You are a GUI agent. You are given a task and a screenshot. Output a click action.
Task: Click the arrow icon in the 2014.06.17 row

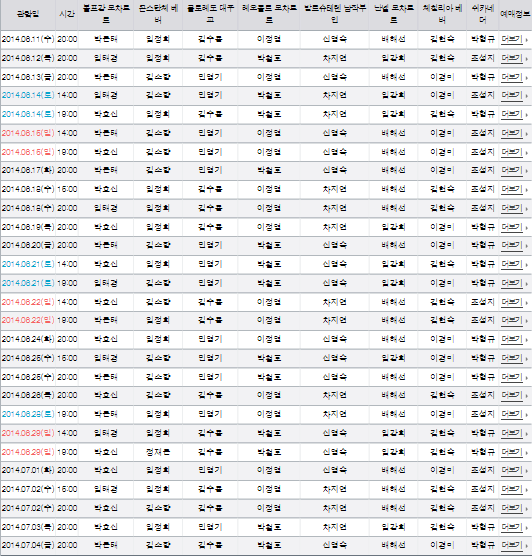click(x=527, y=171)
